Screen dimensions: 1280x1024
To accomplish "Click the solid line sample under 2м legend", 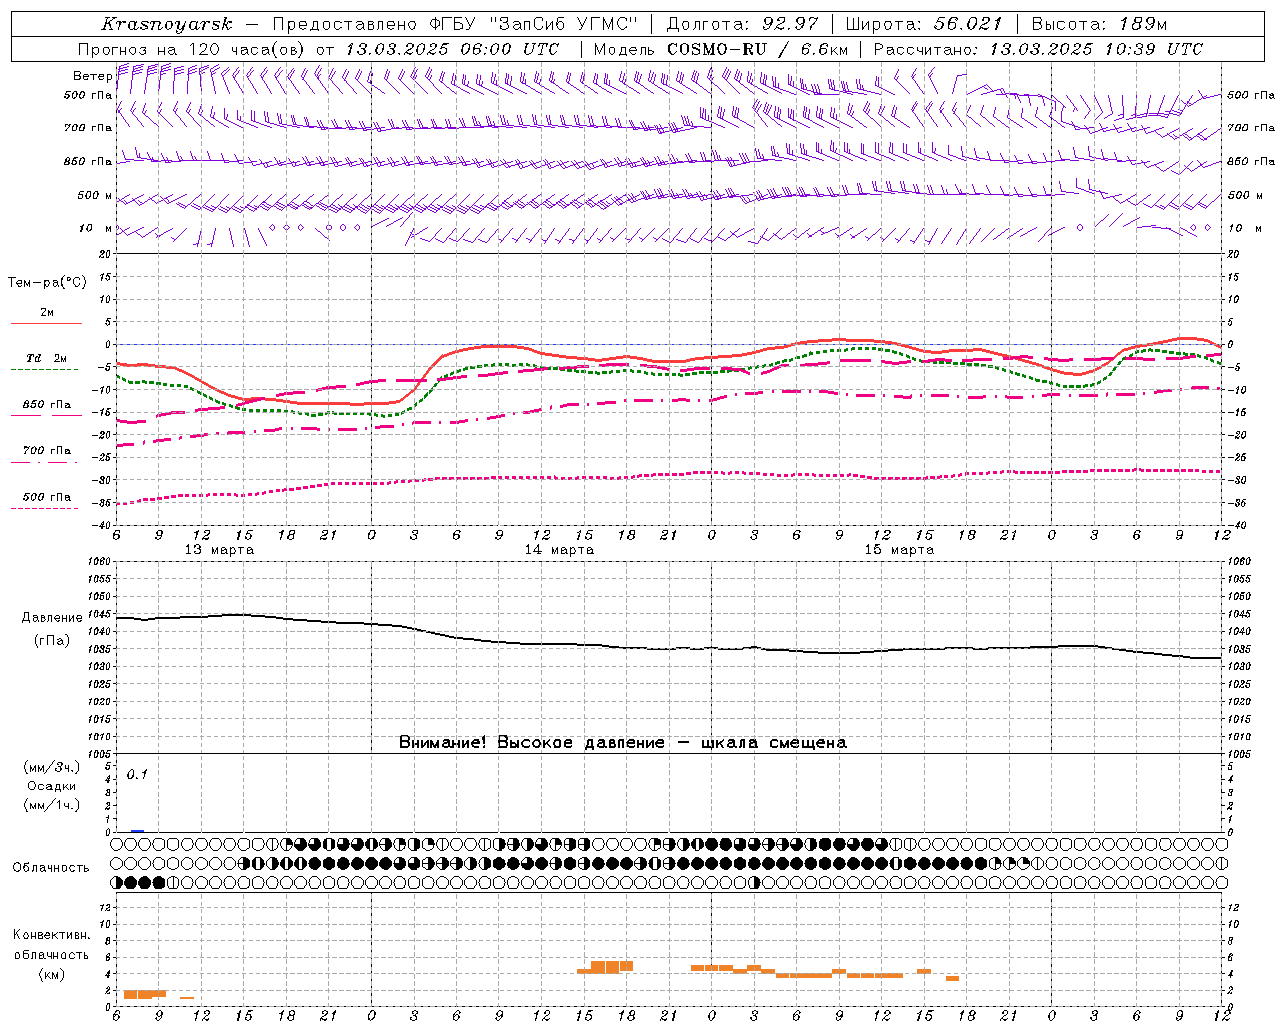I will tap(46, 323).
